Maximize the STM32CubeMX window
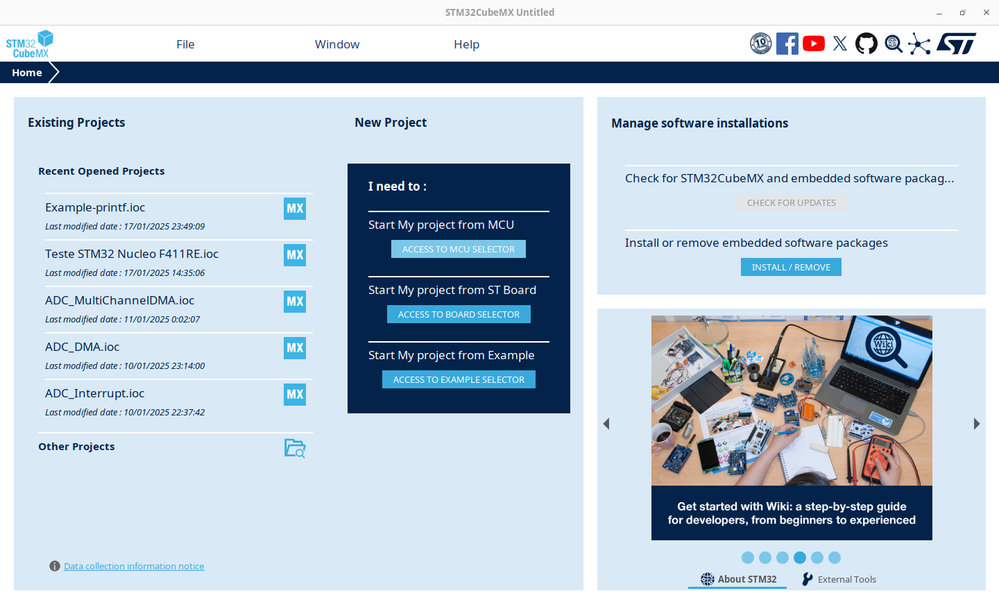Viewport: 999px width, 604px height. [963, 12]
